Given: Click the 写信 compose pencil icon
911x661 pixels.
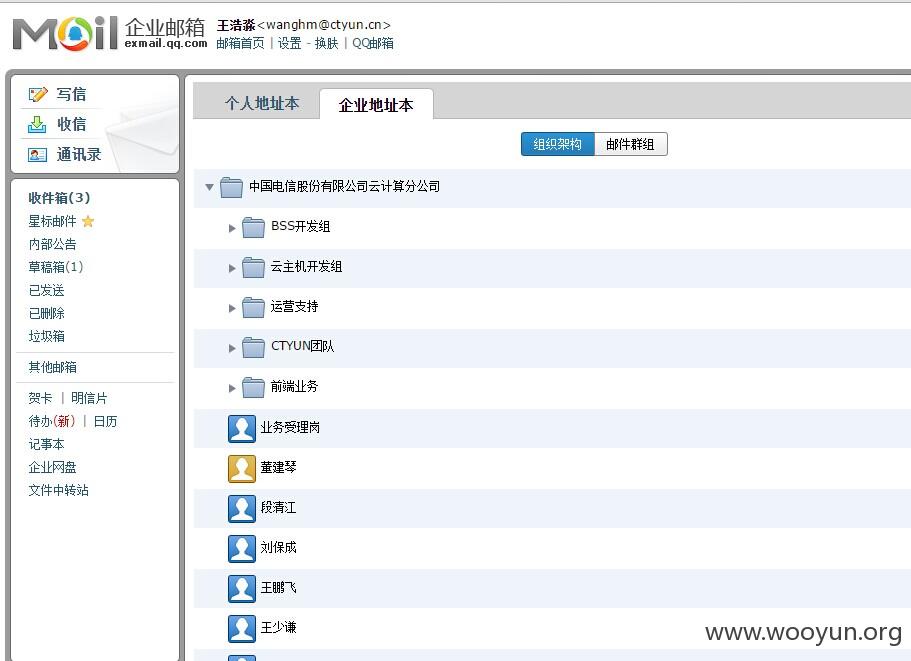Looking at the screenshot, I should tap(38, 94).
